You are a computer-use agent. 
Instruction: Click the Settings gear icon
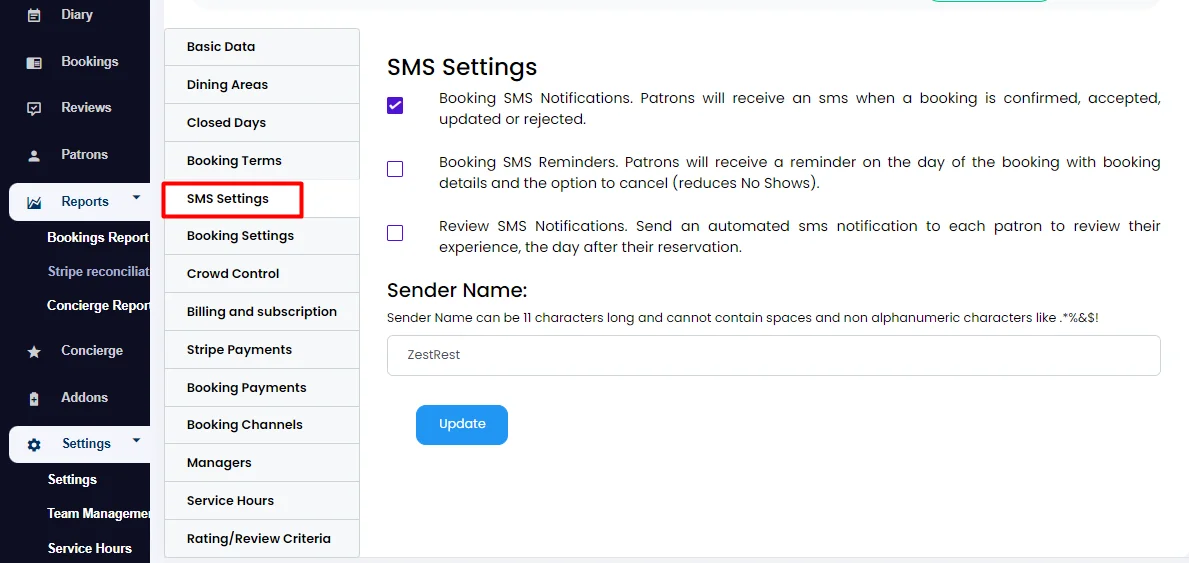(34, 445)
